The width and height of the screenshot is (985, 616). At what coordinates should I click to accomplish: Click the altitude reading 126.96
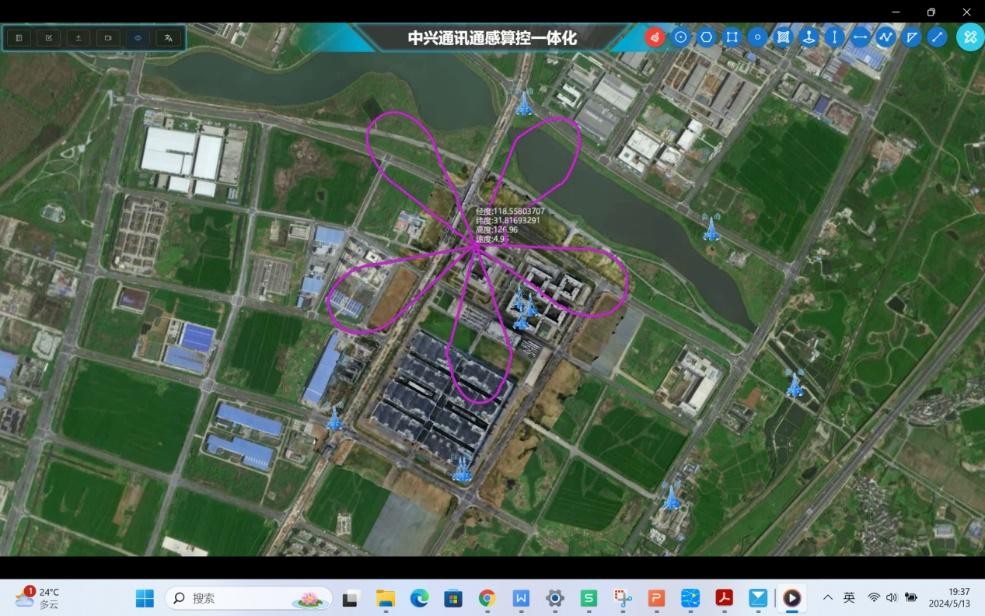coord(506,229)
